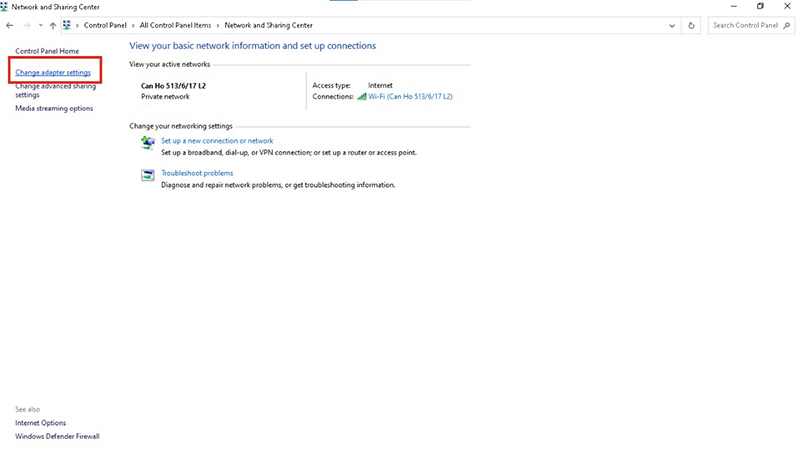Screen dimensions: 800x450
Task: Go up one level with Up arrow
Action: [x=52, y=25]
